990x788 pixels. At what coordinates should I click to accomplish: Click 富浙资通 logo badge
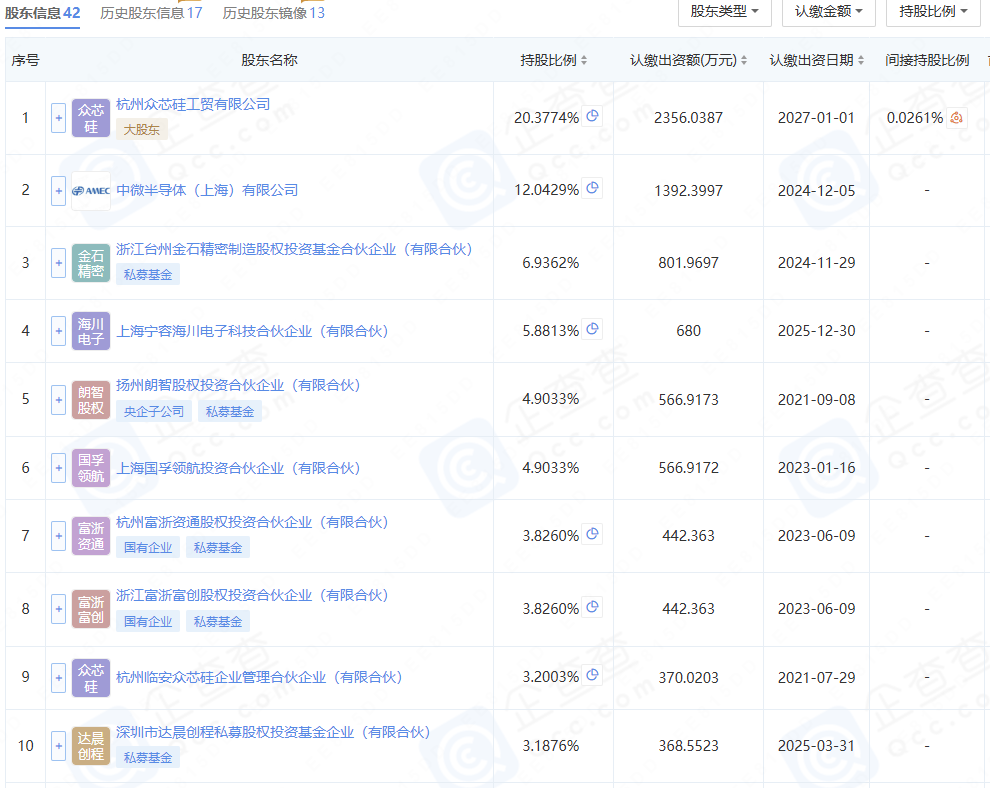pyautogui.click(x=91, y=536)
